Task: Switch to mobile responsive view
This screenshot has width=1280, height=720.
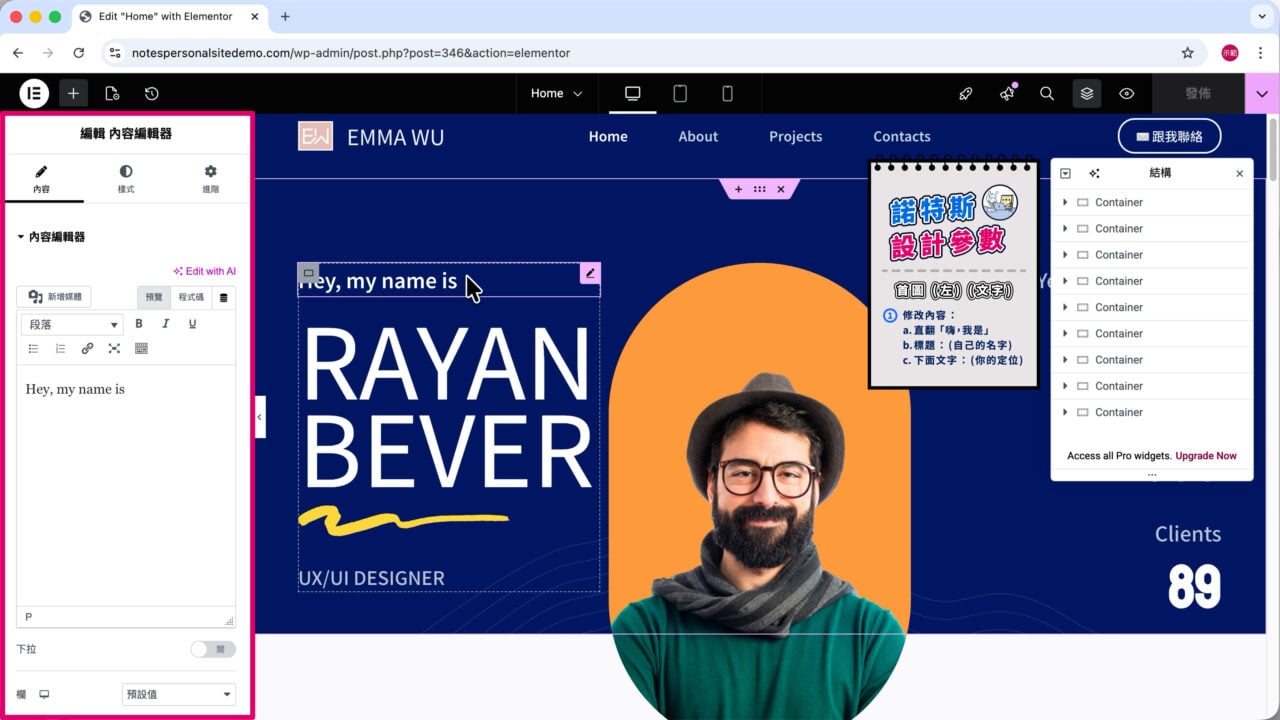Action: coord(727,93)
